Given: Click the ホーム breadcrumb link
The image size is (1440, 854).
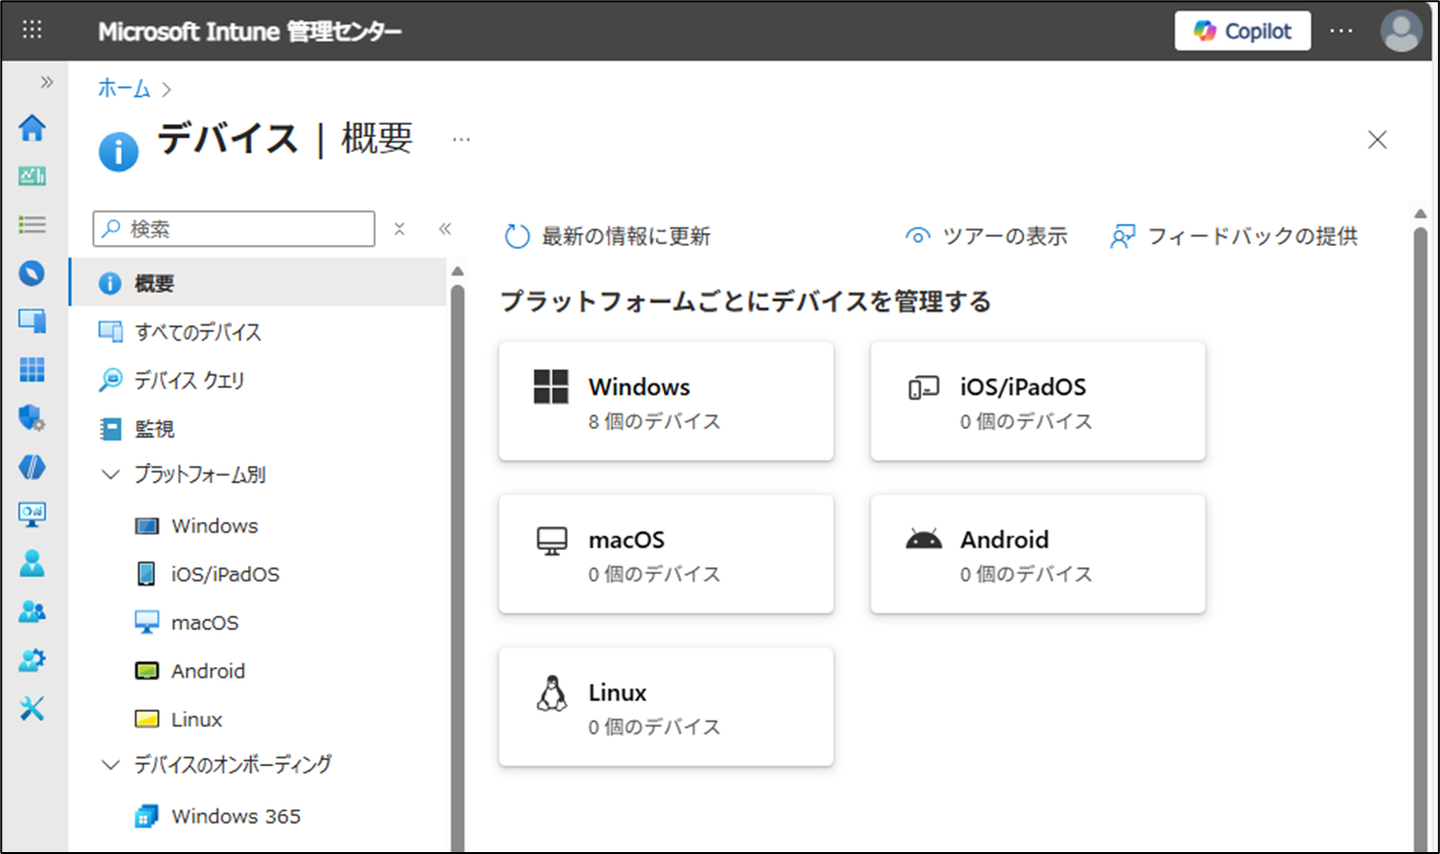Looking at the screenshot, I should (x=123, y=88).
